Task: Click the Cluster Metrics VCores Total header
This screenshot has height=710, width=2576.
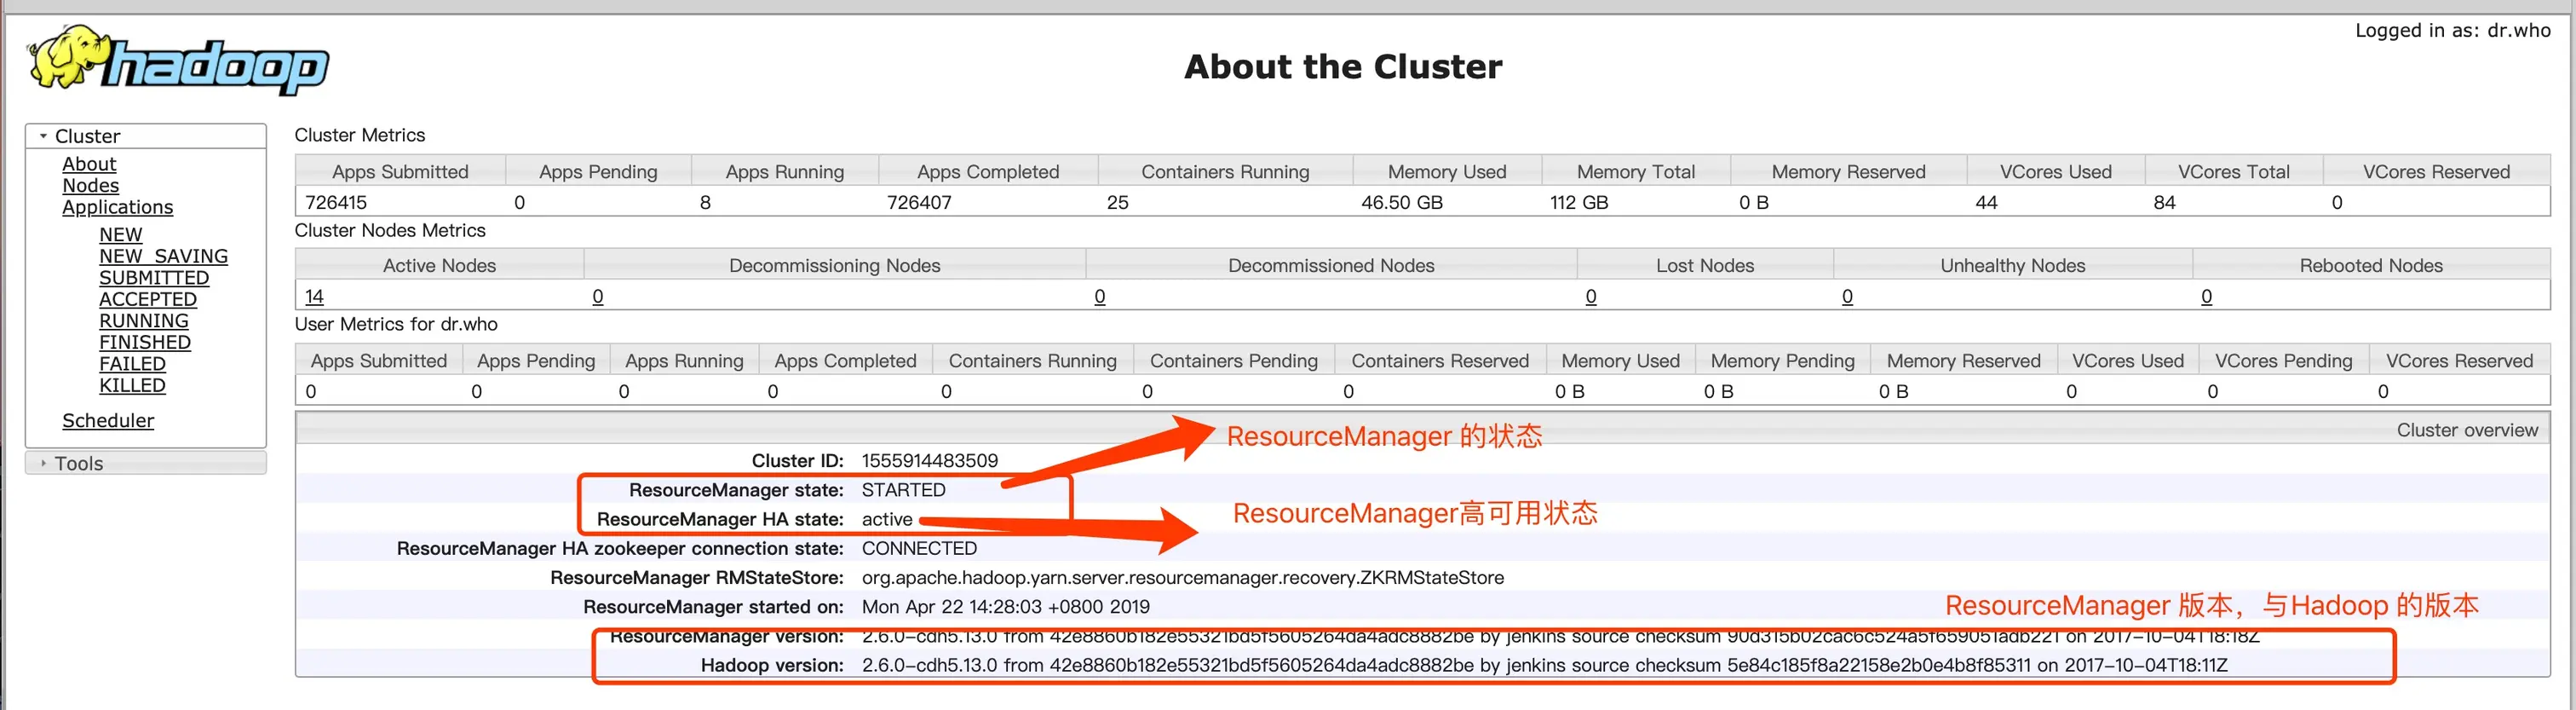Action: (x=2234, y=172)
